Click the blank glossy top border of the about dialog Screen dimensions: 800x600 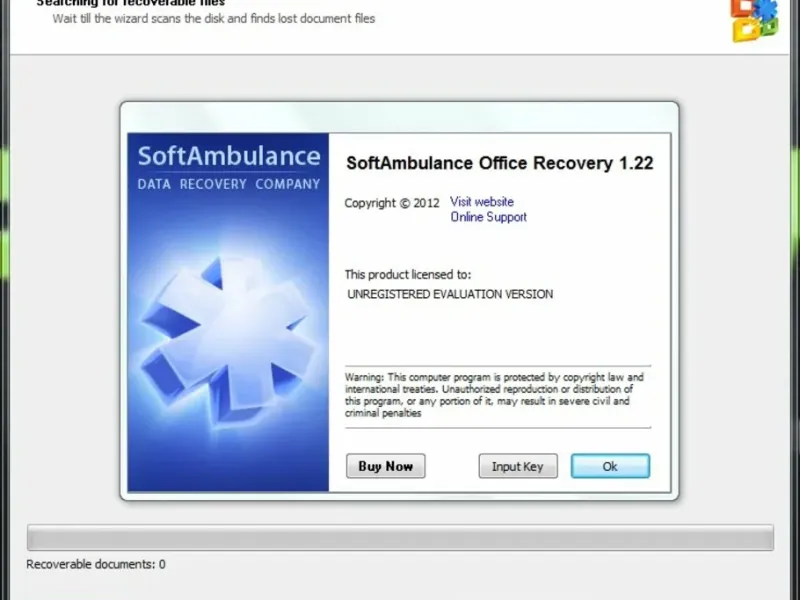click(399, 117)
